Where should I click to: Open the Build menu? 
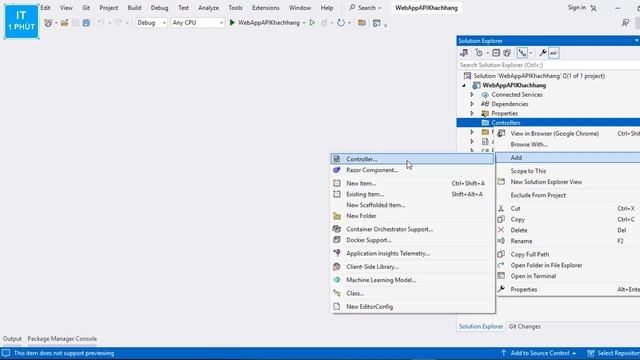point(134,8)
